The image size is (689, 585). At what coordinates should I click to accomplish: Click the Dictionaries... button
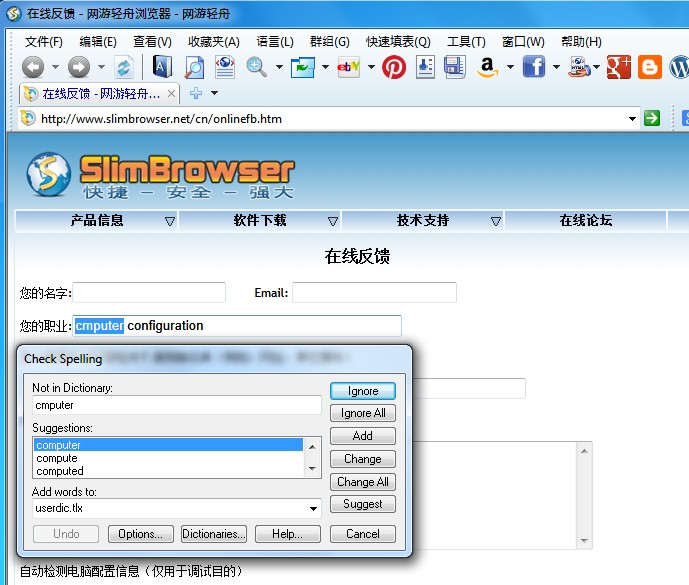[x=214, y=534]
